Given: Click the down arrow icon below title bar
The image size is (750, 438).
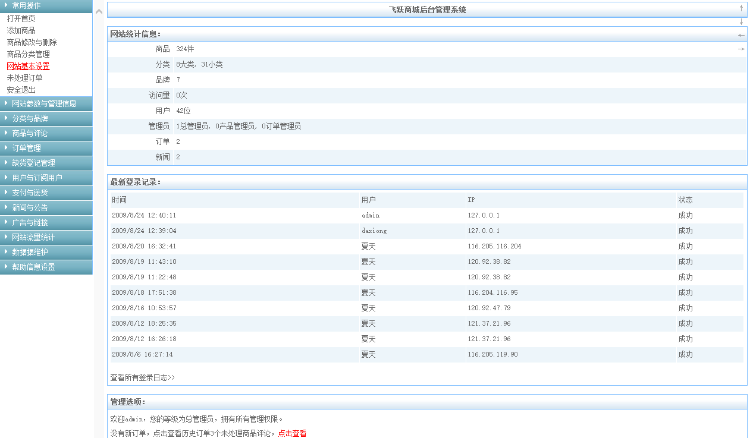Looking at the screenshot, I should pyautogui.click(x=741, y=22).
